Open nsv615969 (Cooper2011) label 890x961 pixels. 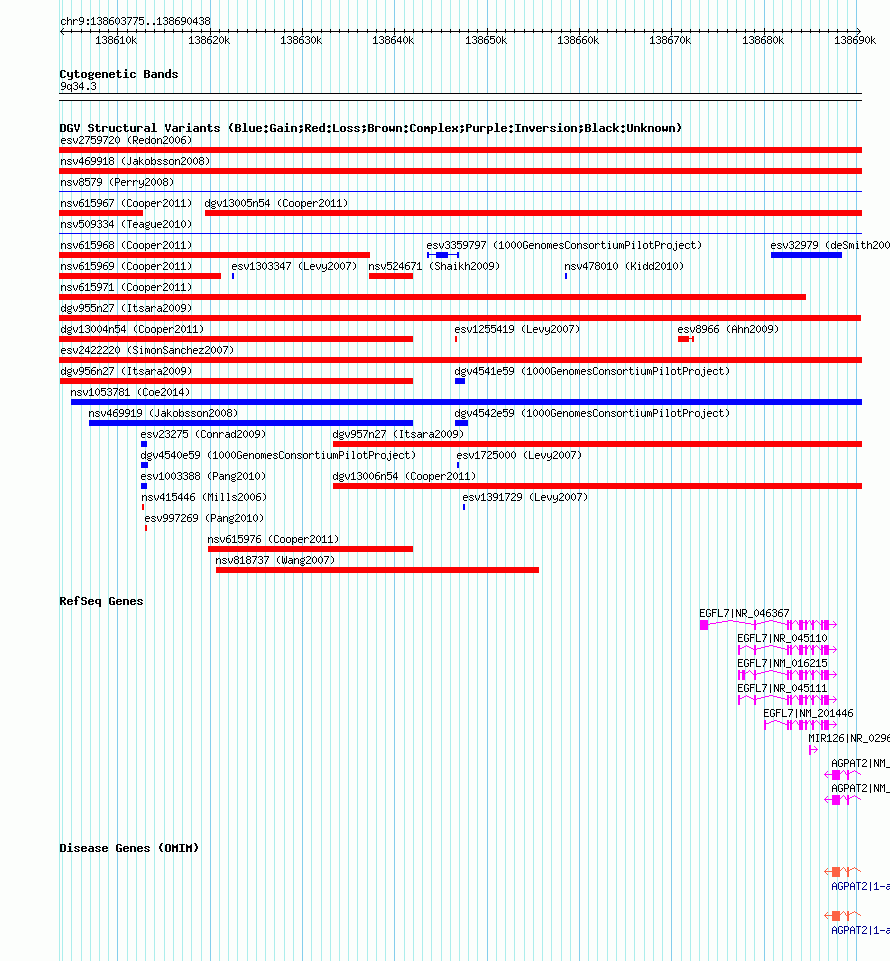126,267
